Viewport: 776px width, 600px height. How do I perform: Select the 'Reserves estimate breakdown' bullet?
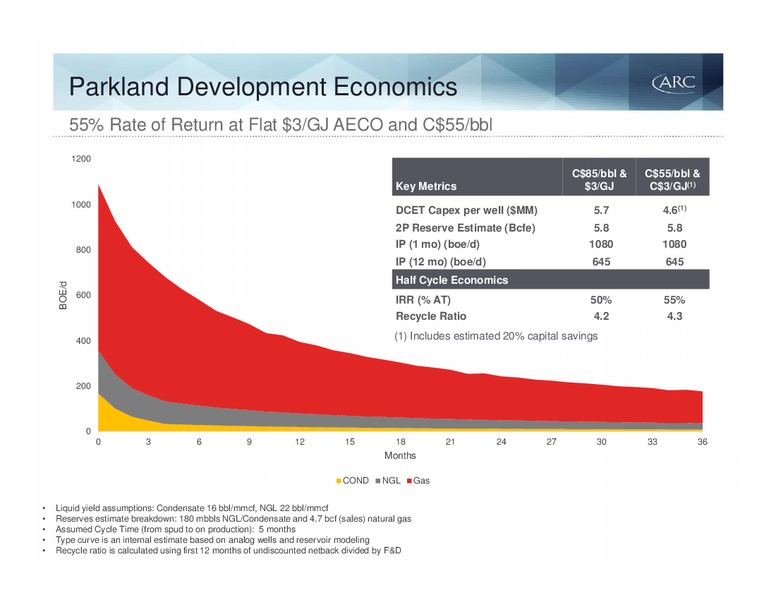click(233, 519)
